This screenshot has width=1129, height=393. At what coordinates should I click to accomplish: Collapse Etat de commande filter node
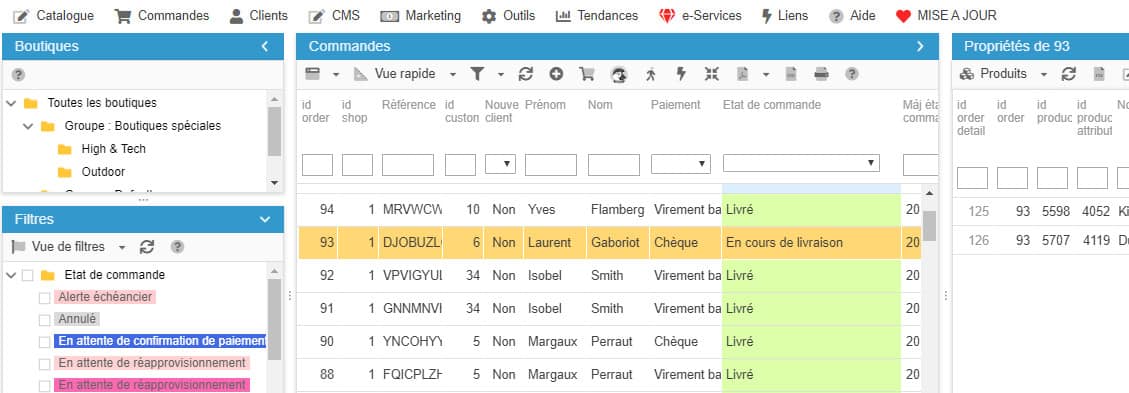click(x=11, y=275)
